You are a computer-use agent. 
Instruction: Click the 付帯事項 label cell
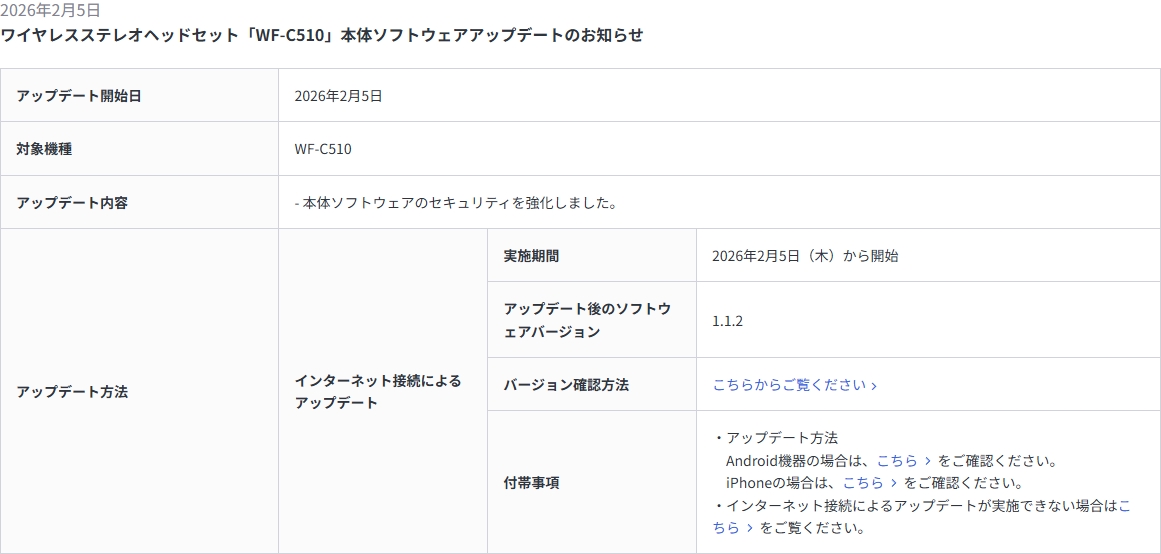pyautogui.click(x=531, y=483)
